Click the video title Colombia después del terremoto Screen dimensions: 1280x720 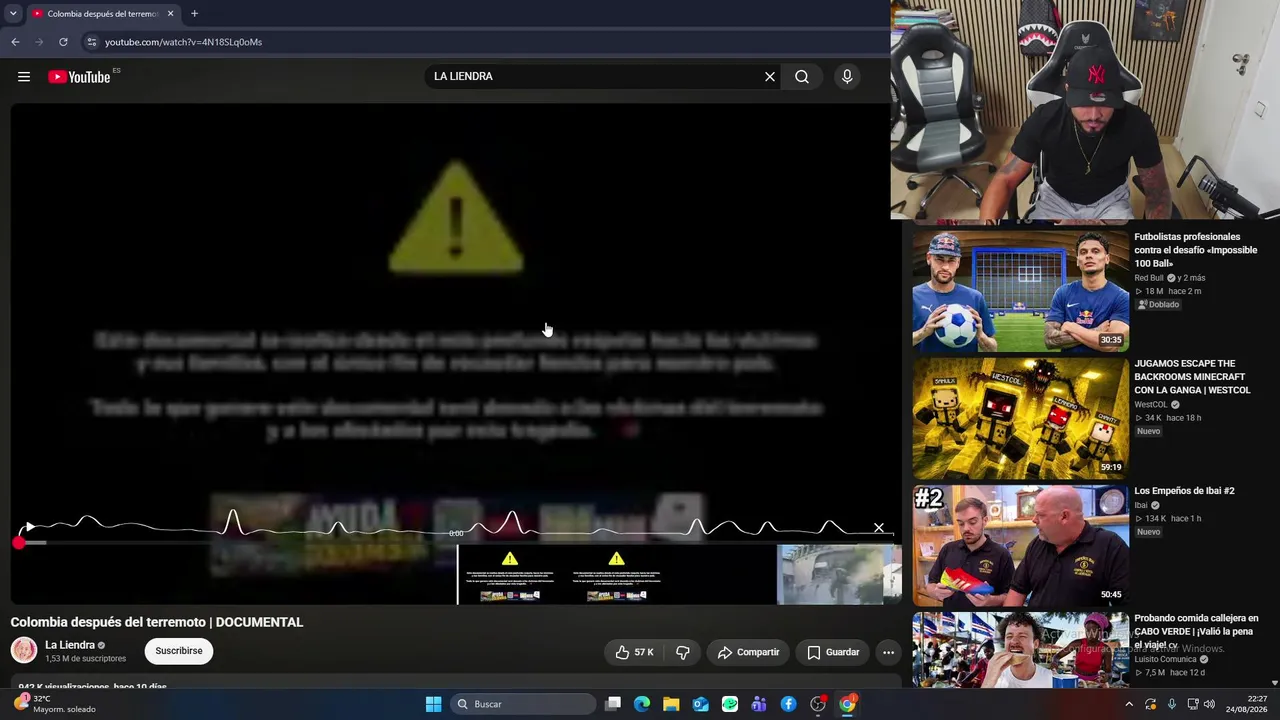click(157, 622)
